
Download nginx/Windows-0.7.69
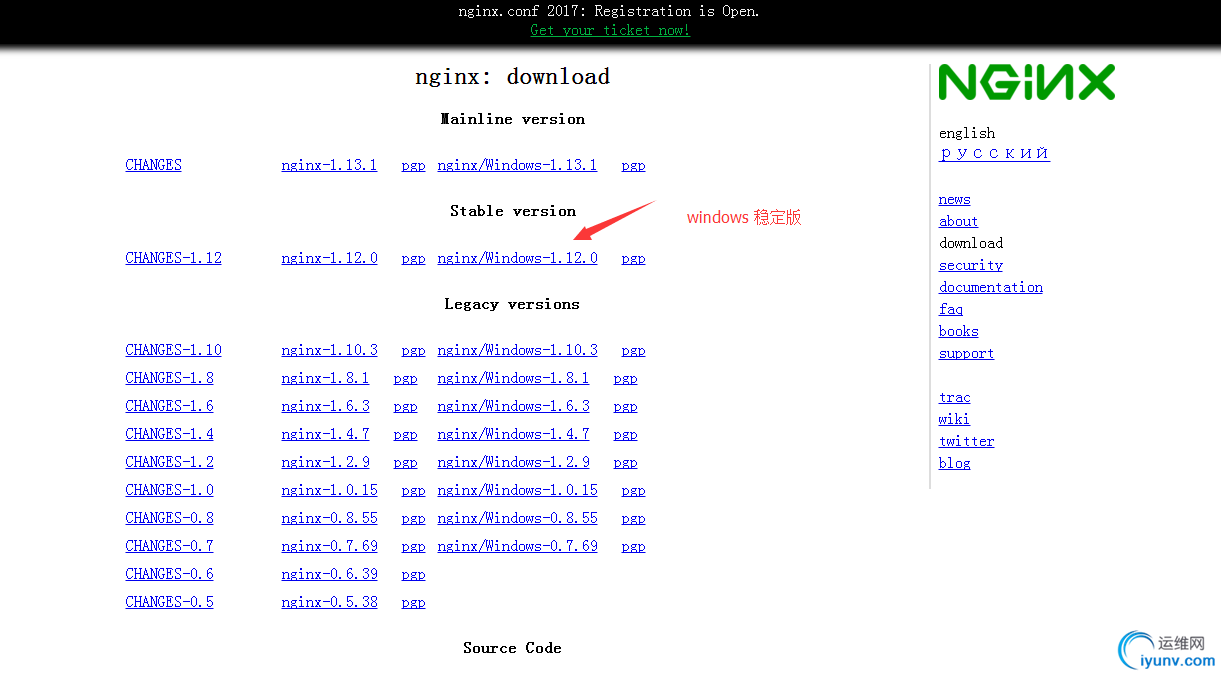(517, 546)
